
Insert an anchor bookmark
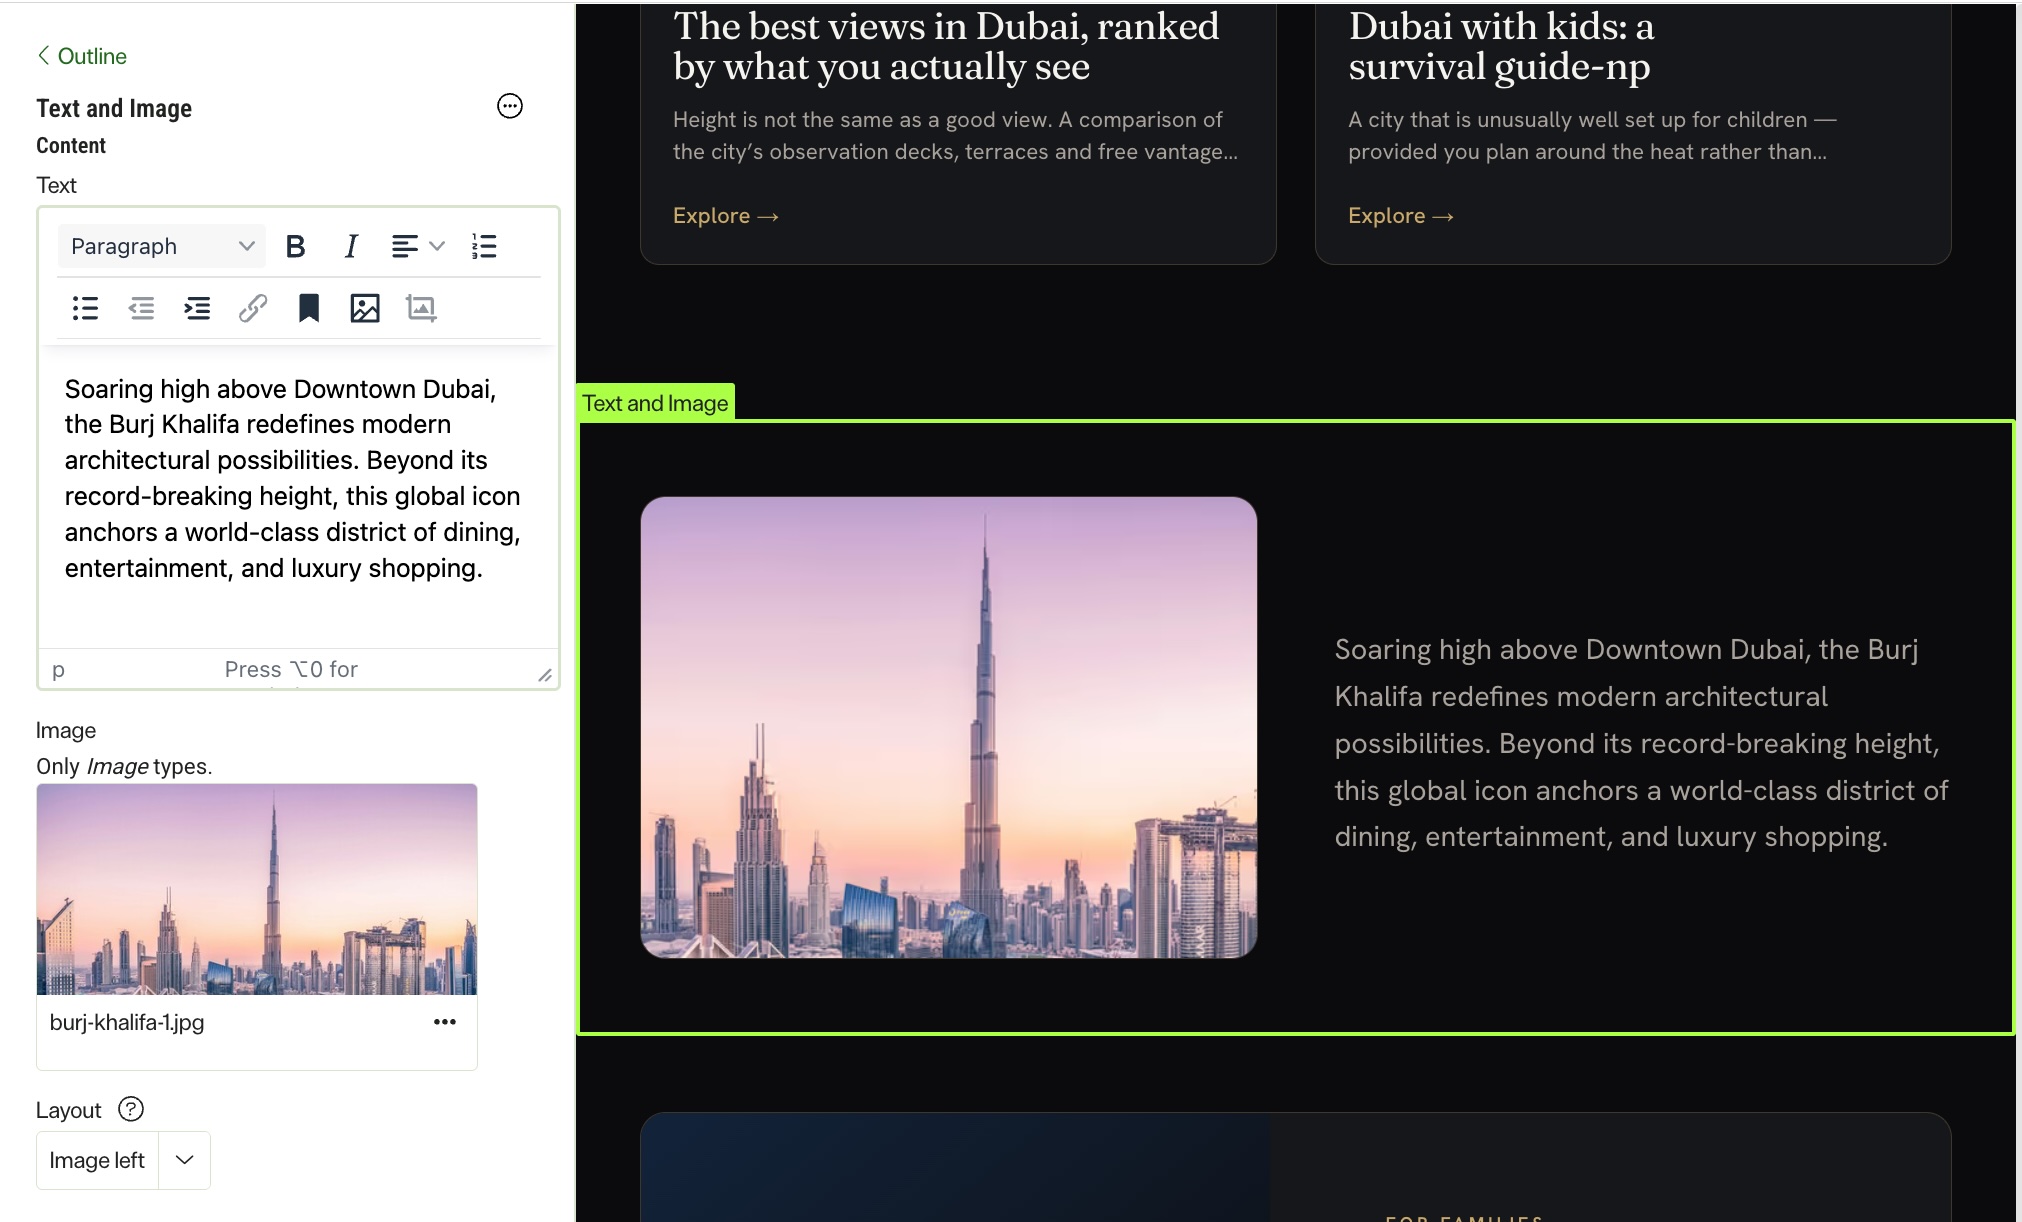[309, 308]
